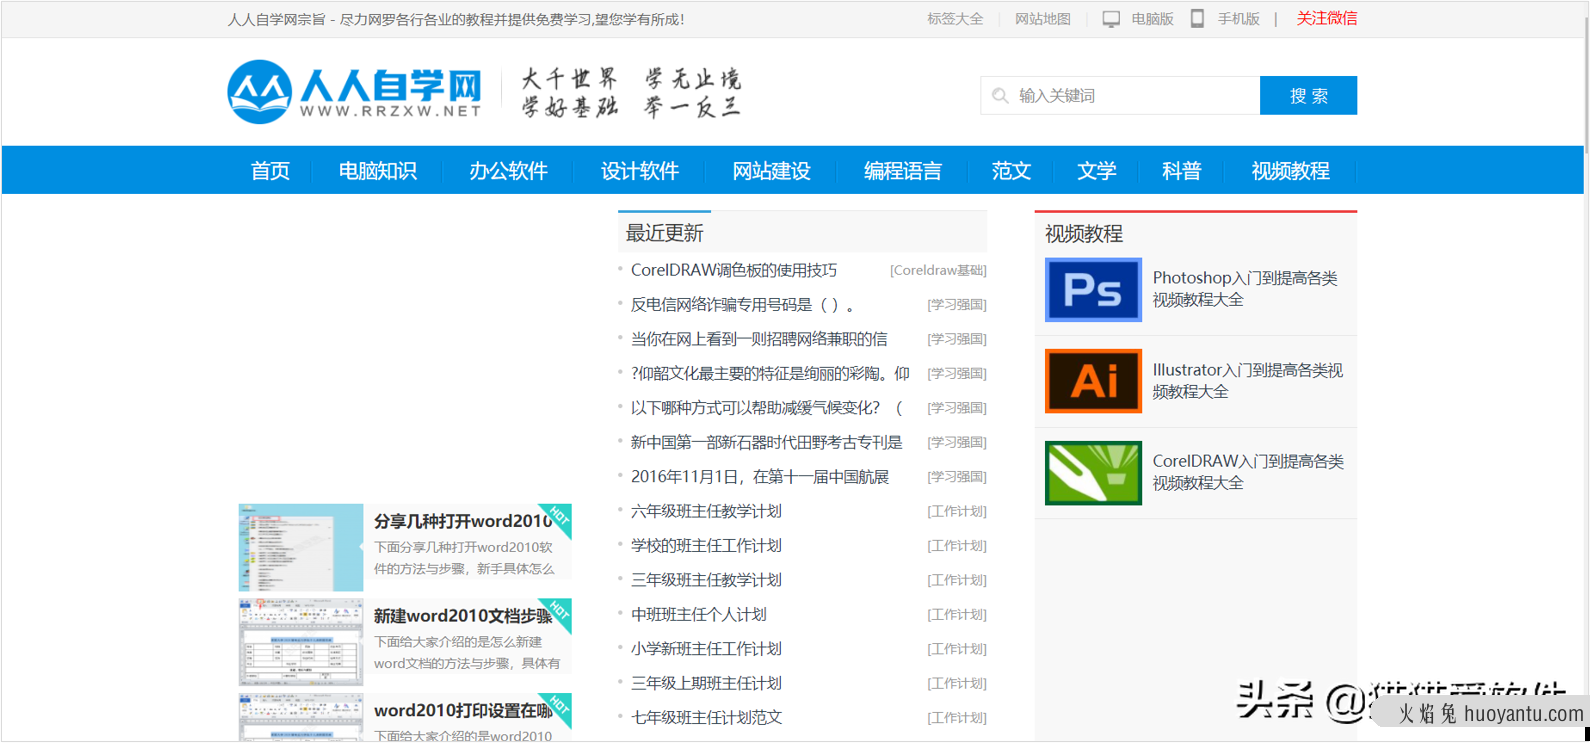The image size is (1590, 743).
Task: Open the 编程语言 navigation item
Action: click(903, 171)
